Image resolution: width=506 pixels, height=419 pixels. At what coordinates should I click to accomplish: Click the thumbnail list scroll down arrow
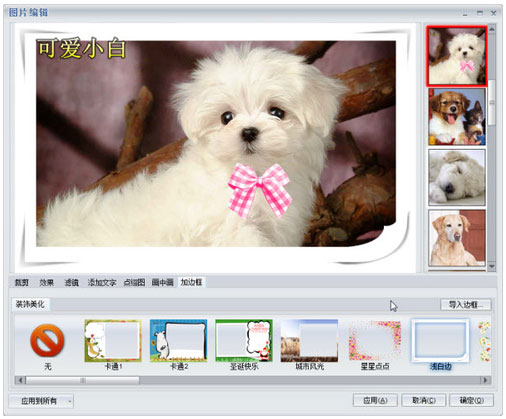pyautogui.click(x=492, y=267)
